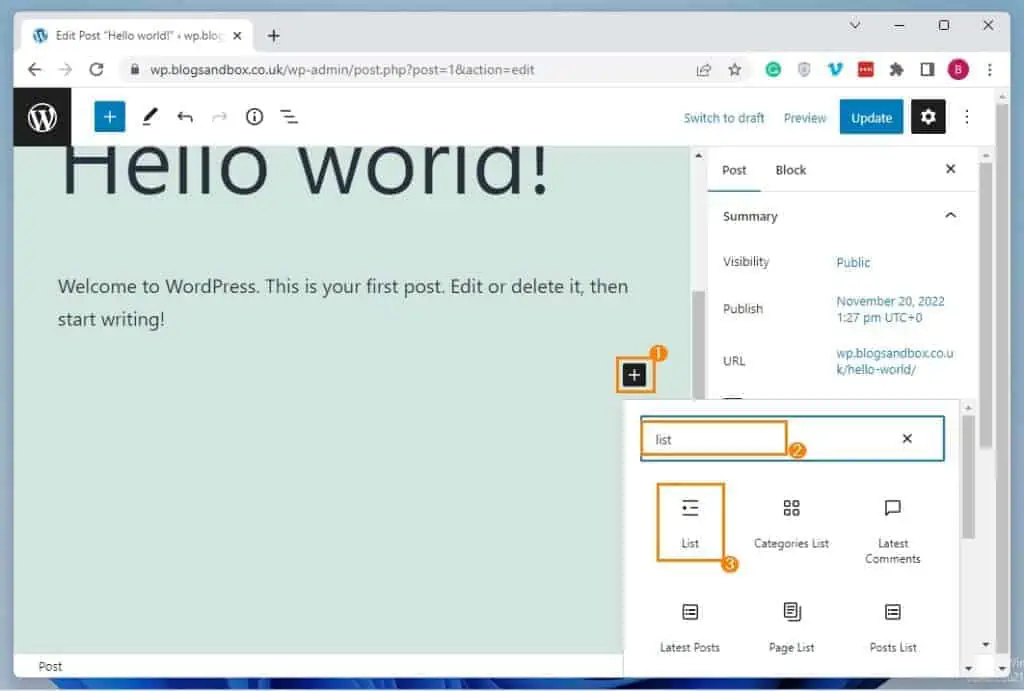
Task: Insert the Categories List block
Action: [x=791, y=522]
